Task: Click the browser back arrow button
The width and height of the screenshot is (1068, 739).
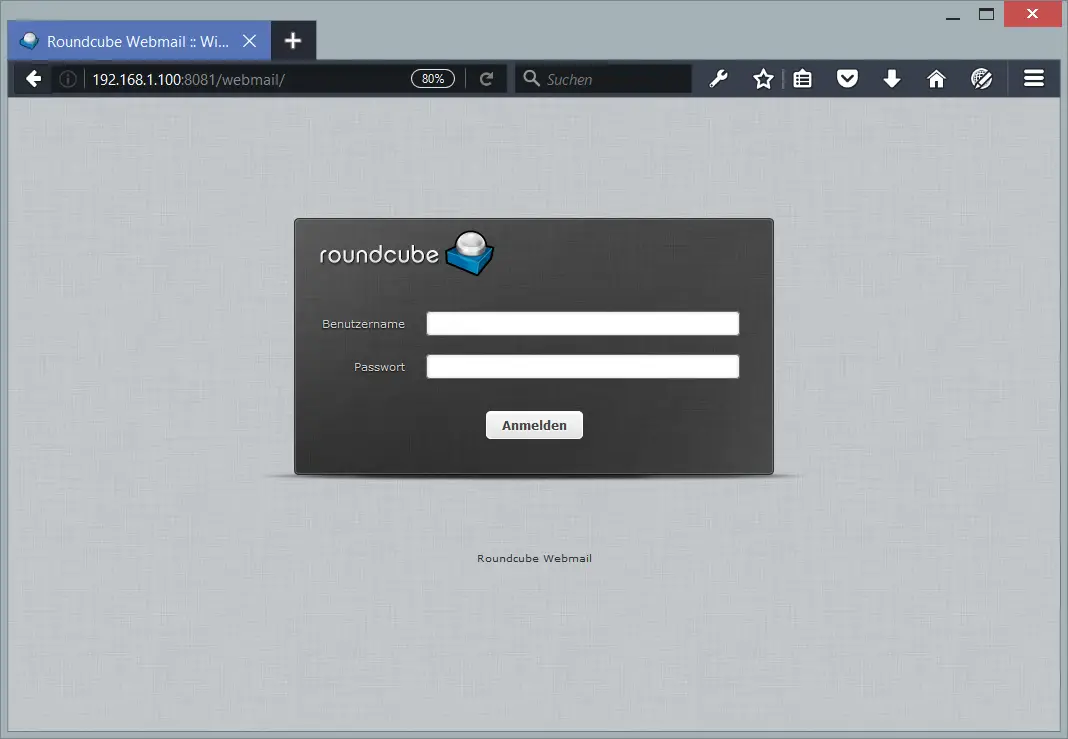Action: pos(33,79)
